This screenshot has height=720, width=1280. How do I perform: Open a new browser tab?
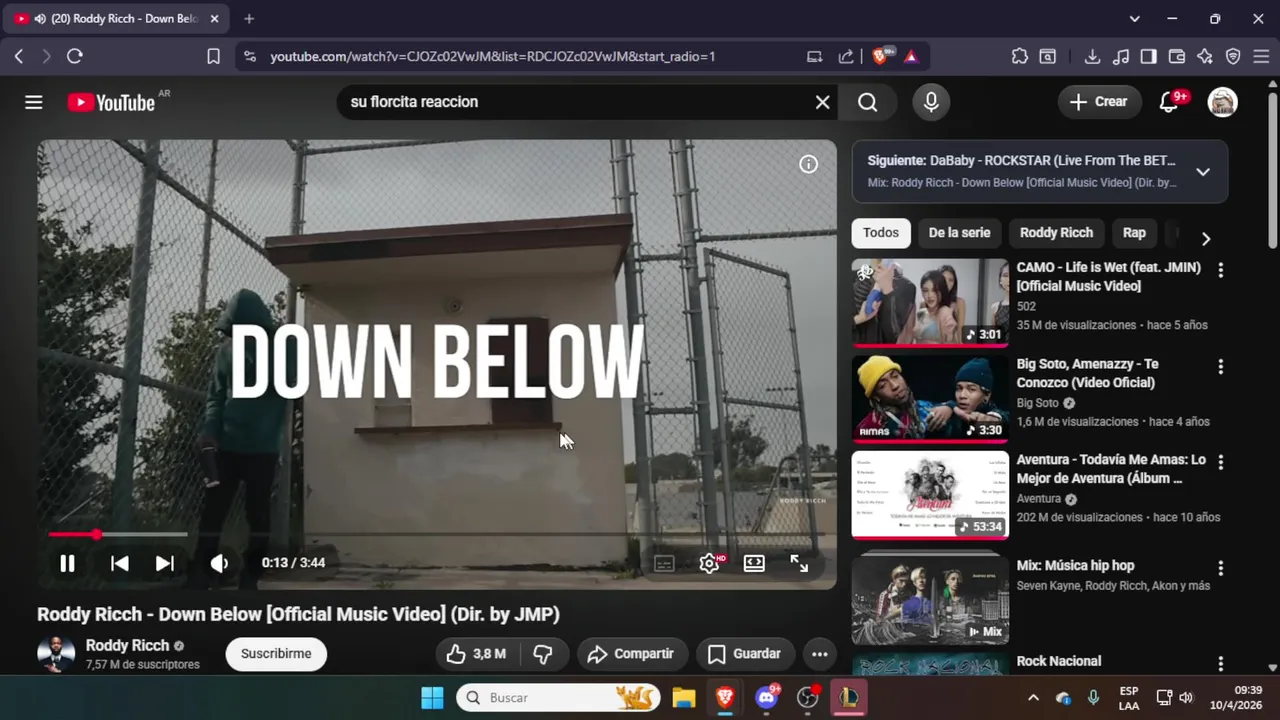click(249, 19)
